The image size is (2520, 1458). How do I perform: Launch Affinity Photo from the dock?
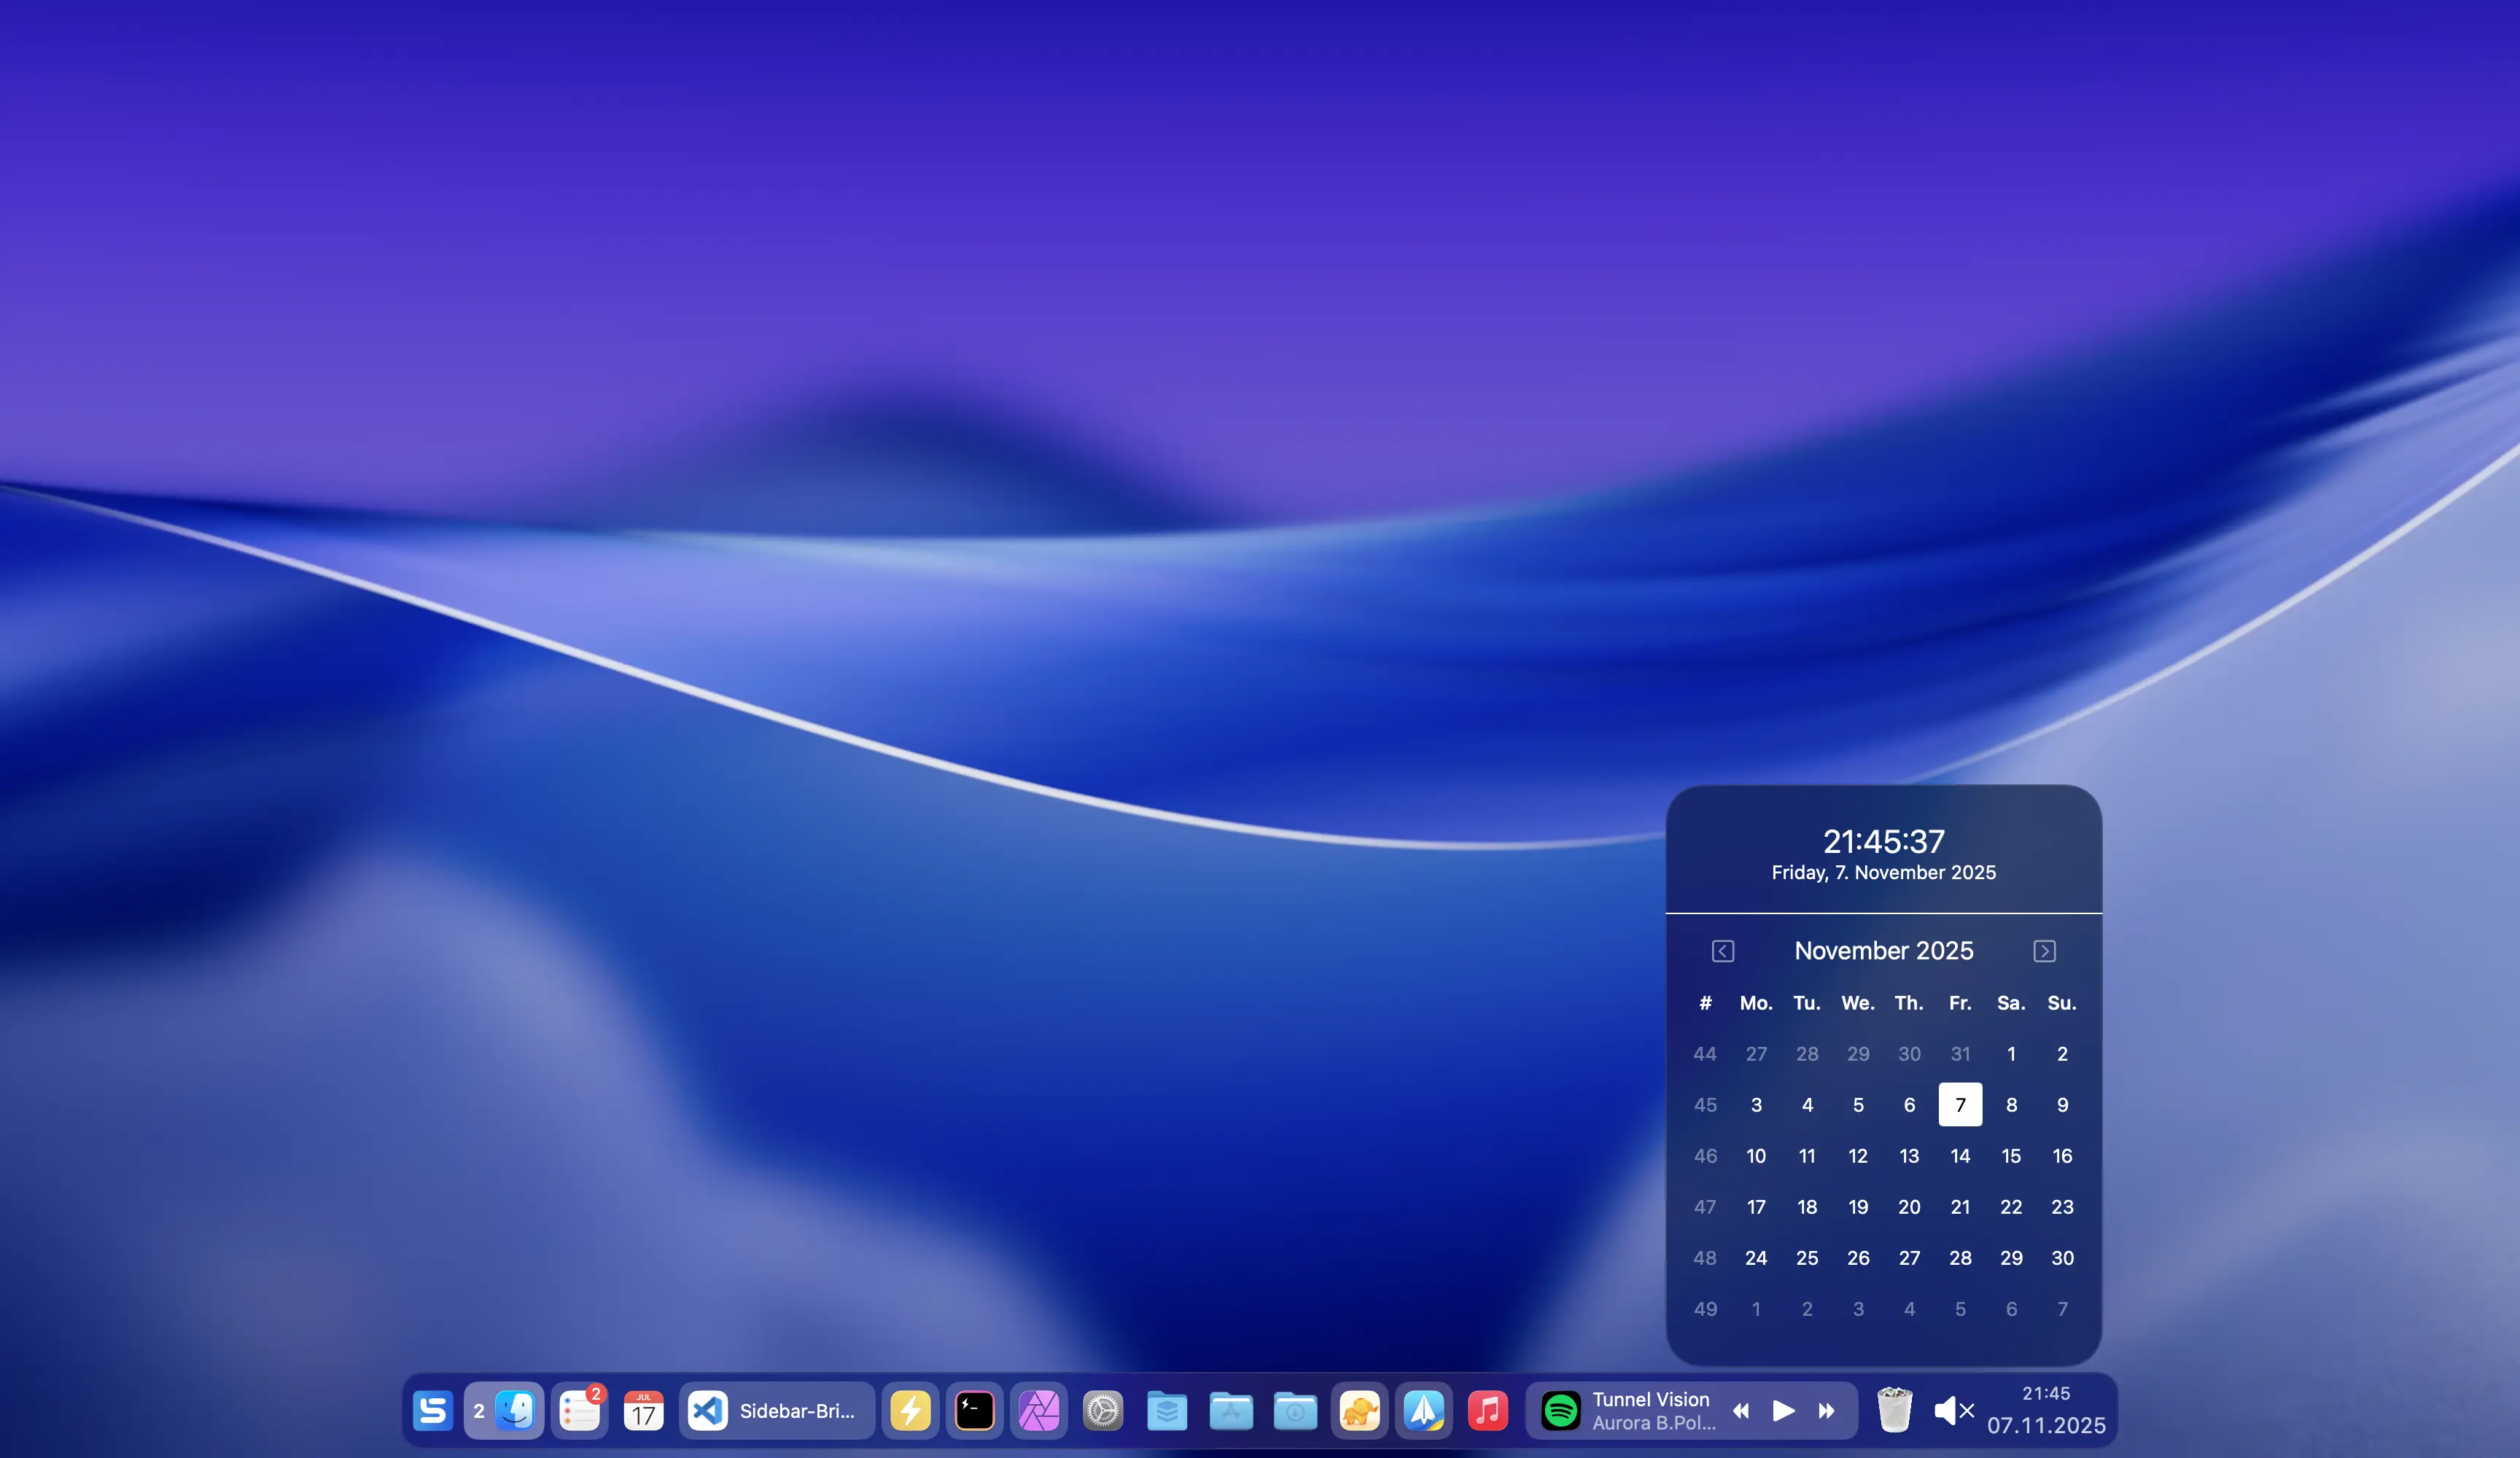click(1039, 1411)
